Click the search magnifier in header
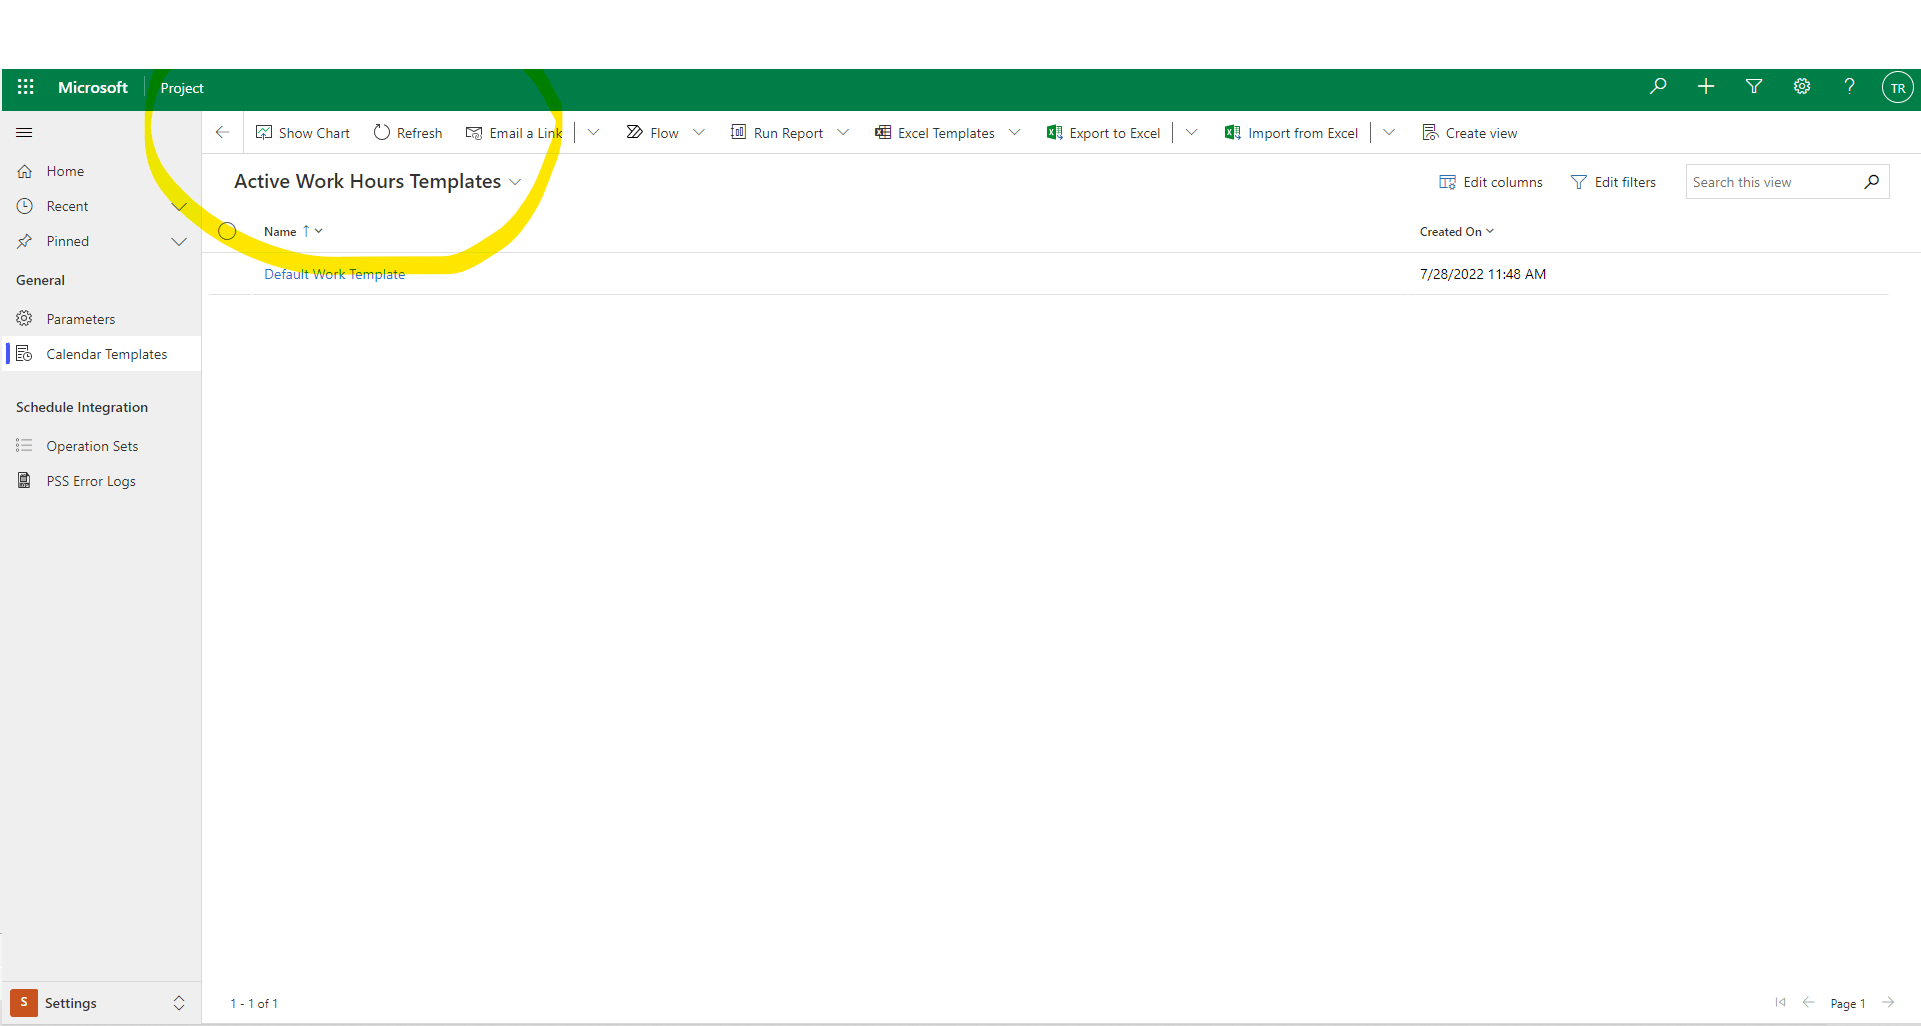Image resolution: width=1921 pixels, height=1026 pixels. tap(1658, 87)
